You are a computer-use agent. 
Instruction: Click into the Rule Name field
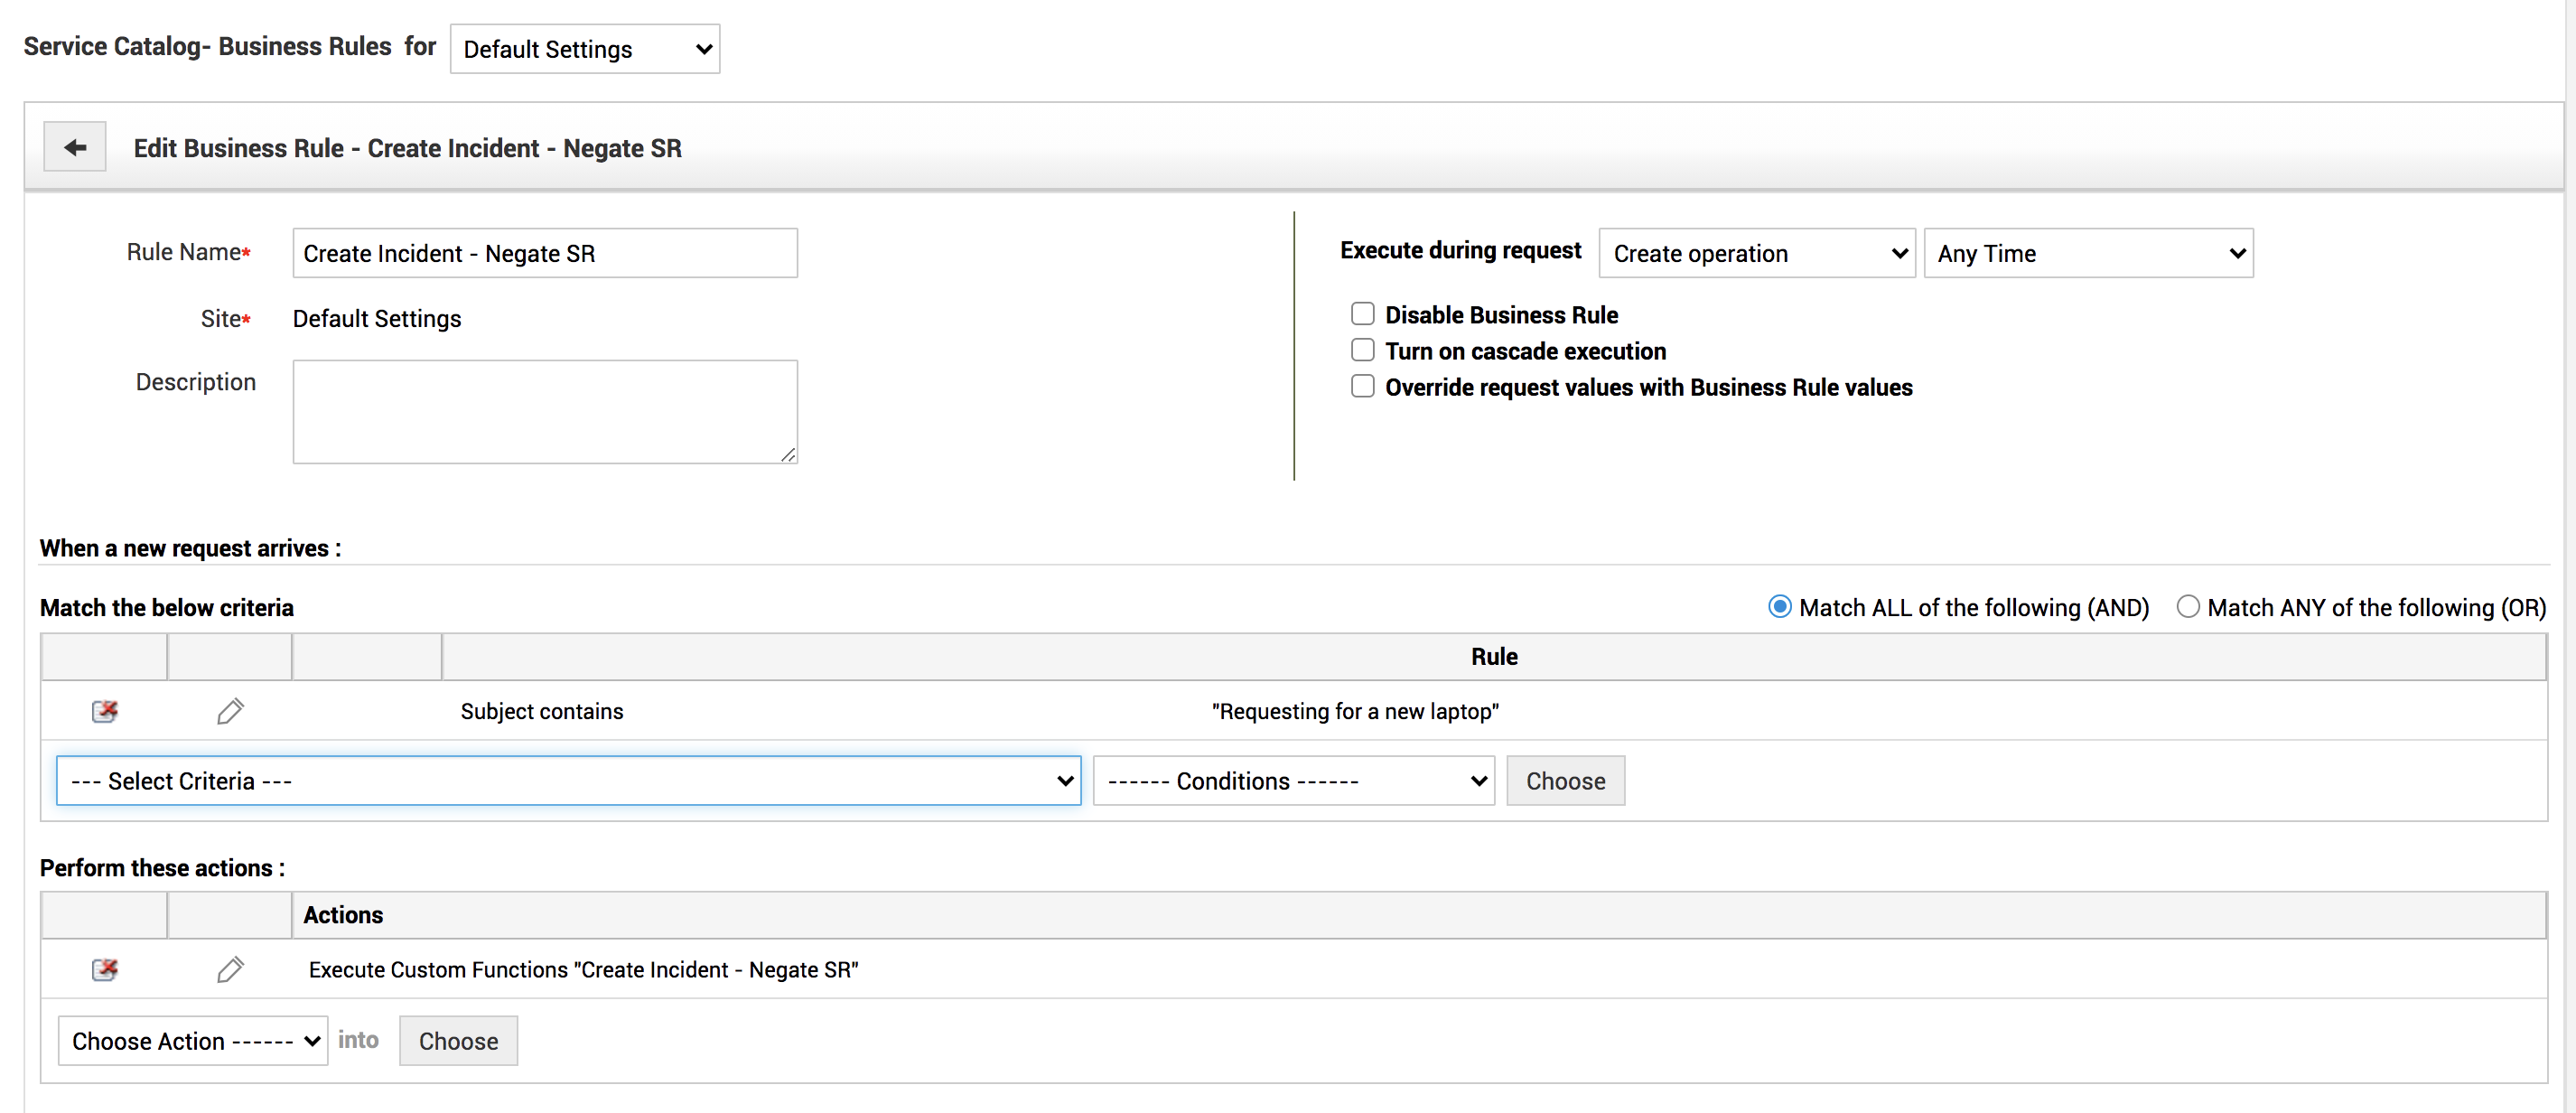pyautogui.click(x=545, y=253)
